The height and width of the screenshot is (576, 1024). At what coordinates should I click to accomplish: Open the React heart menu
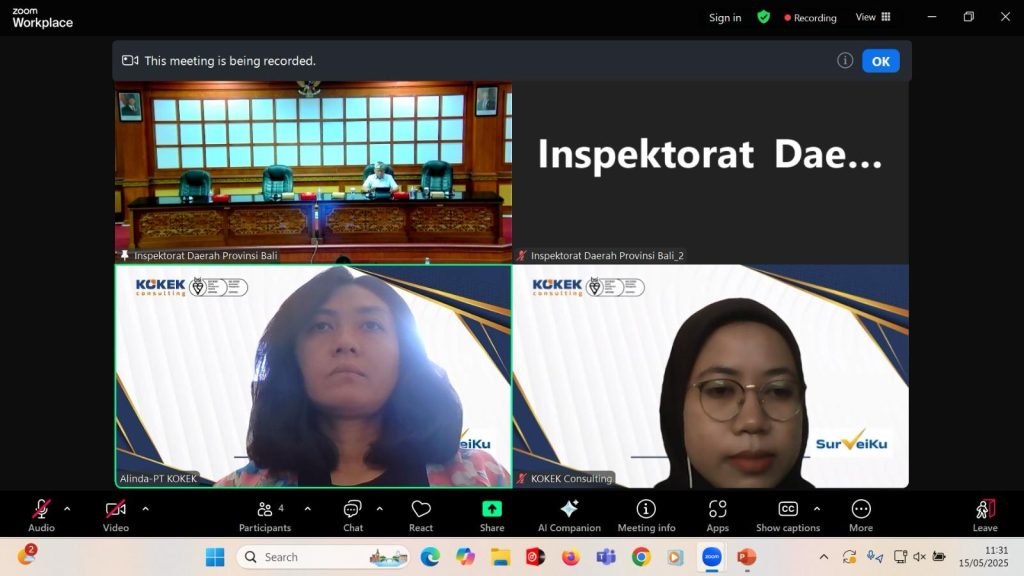421,515
